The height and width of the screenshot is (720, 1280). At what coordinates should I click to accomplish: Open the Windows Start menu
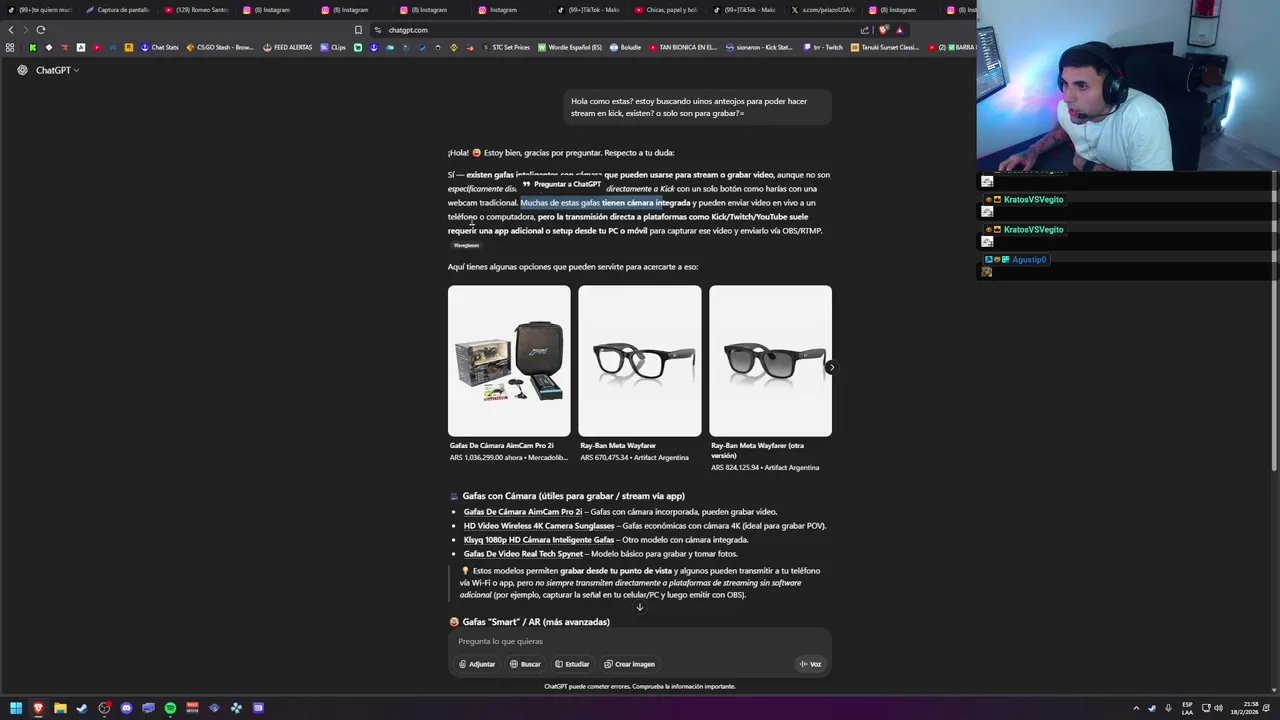(x=16, y=708)
